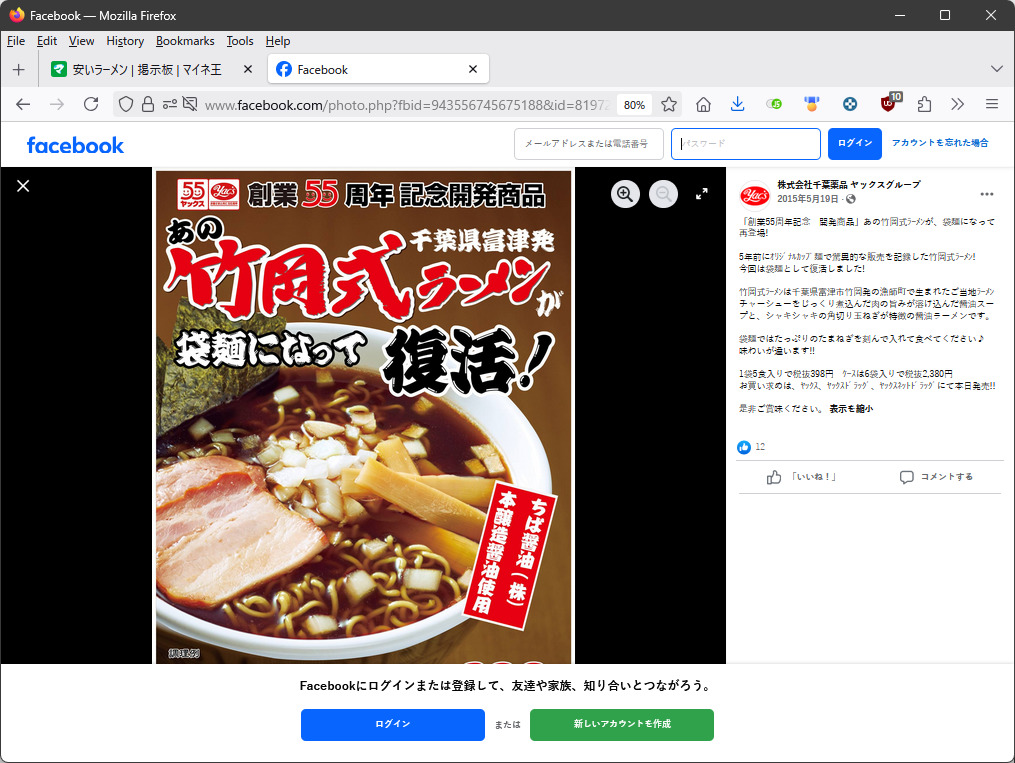
Task: Open the Firefox downloads panel
Action: point(737,104)
